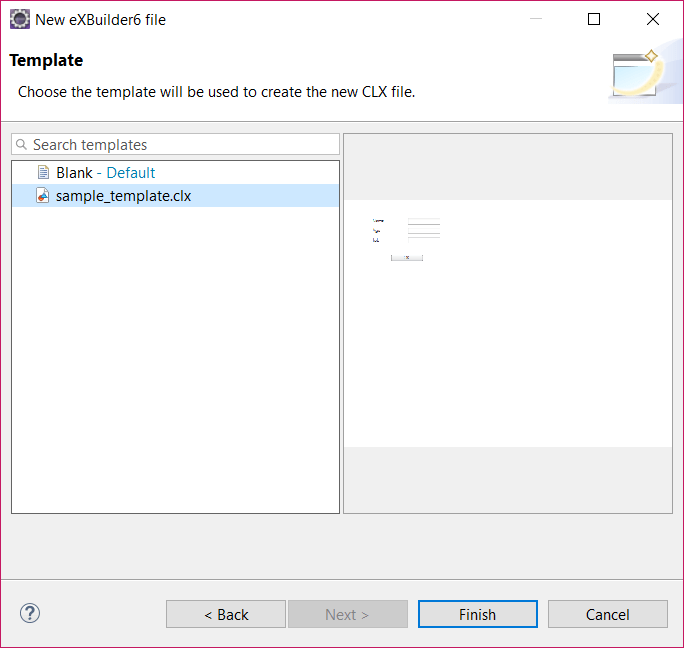Viewport: 684px width, 648px height.
Task: Click the disabled Next button
Action: point(347,614)
